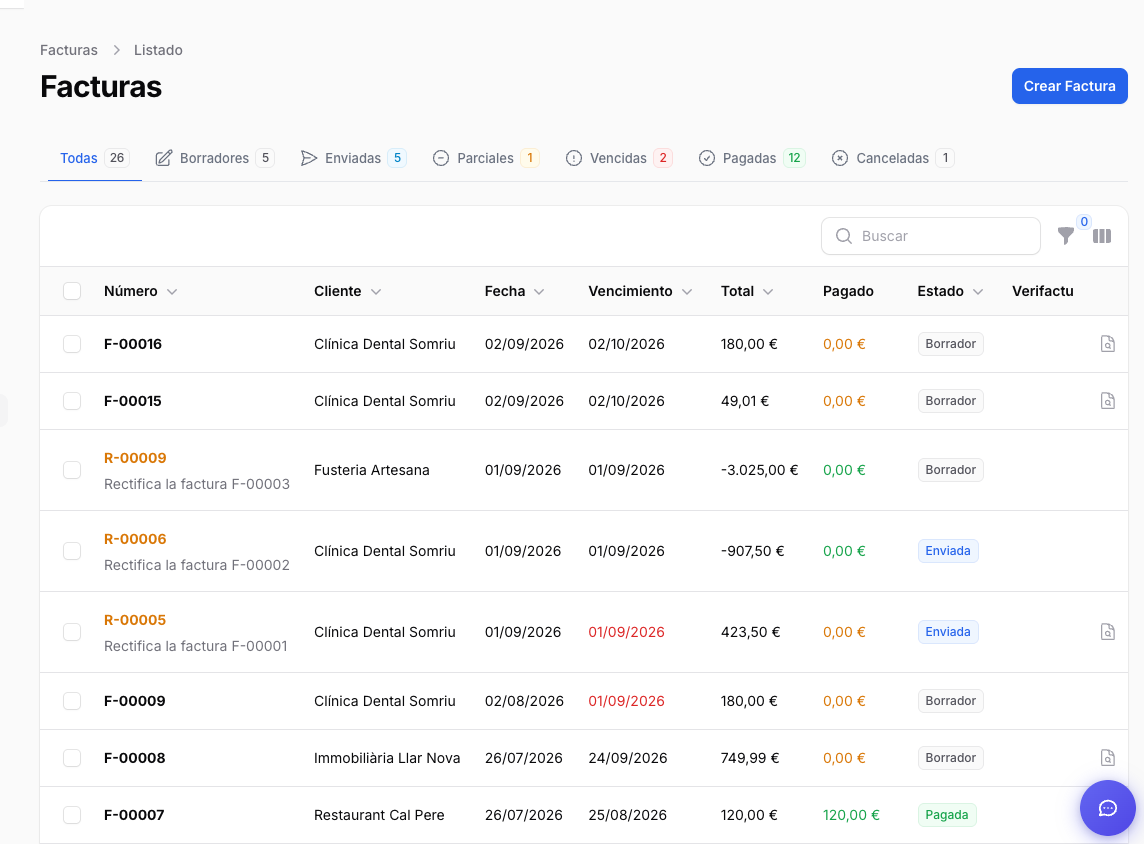Click 'Rectifica la factura F-00002' text
The width and height of the screenshot is (1144, 844).
[x=197, y=565]
